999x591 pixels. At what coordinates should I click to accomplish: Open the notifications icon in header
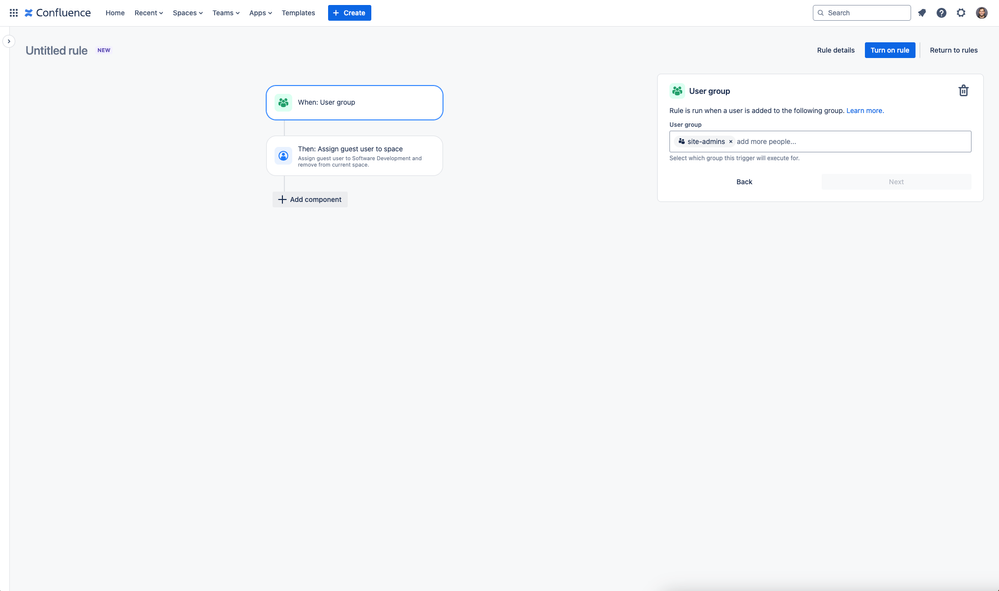click(x=922, y=13)
